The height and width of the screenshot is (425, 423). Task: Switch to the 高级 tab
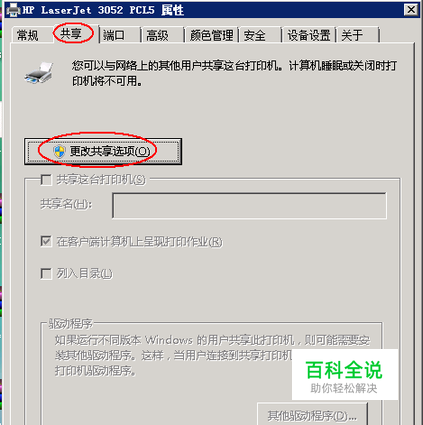162,35
